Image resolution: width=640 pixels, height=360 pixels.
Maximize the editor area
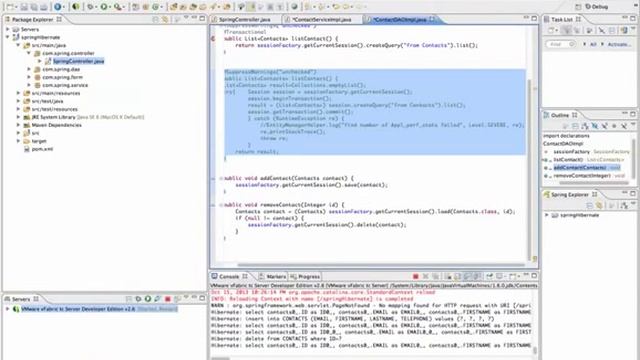click(534, 18)
